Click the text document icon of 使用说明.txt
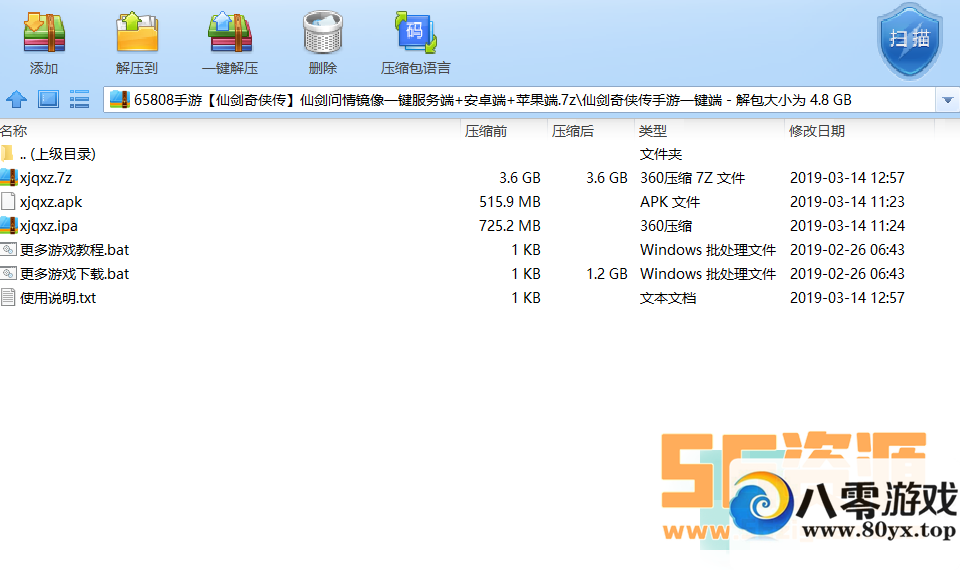The height and width of the screenshot is (570, 960). coord(8,298)
